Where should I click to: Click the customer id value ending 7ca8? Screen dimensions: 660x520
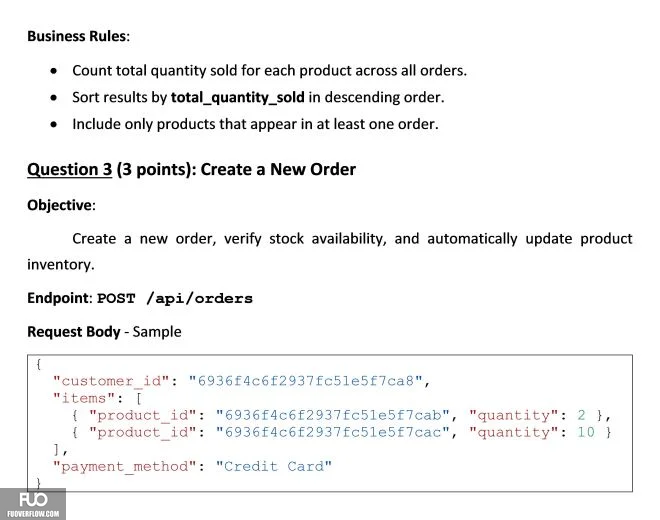coord(305,381)
